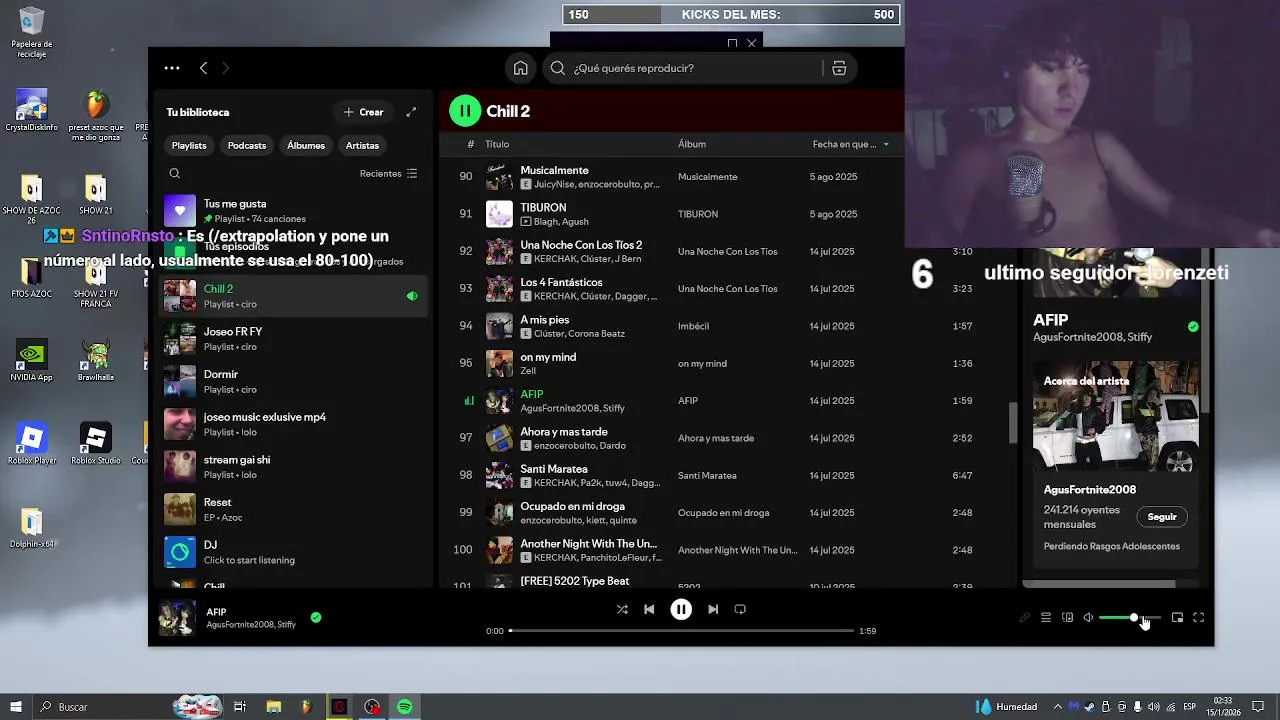The image size is (1280, 720).
Task: Open FL Studio from the taskbar
Action: [306, 707]
